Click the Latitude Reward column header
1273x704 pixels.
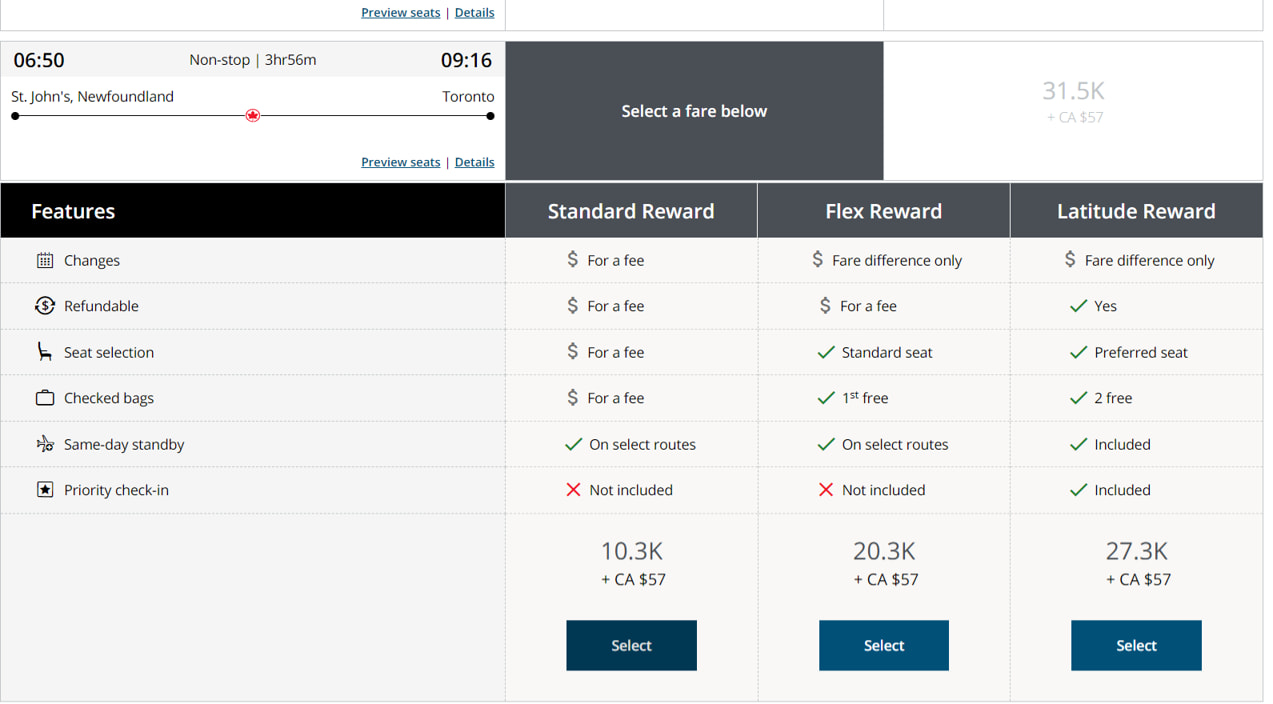click(x=1136, y=210)
